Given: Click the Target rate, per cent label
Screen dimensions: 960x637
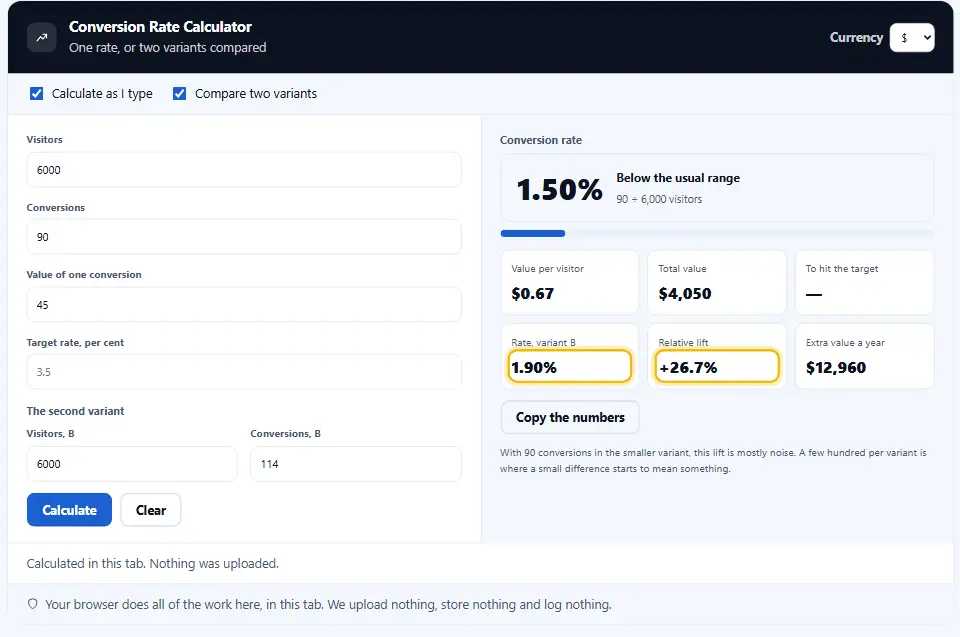Looking at the screenshot, I should click(75, 342).
